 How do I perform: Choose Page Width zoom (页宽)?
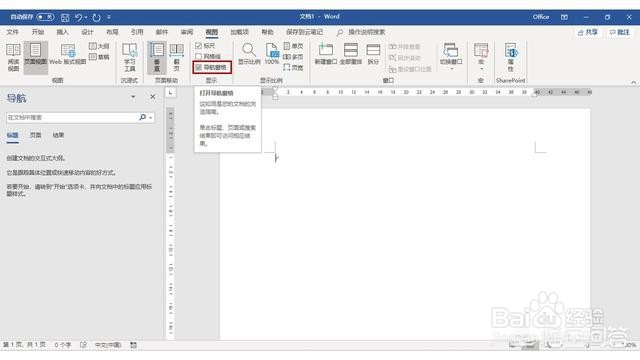pos(293,67)
